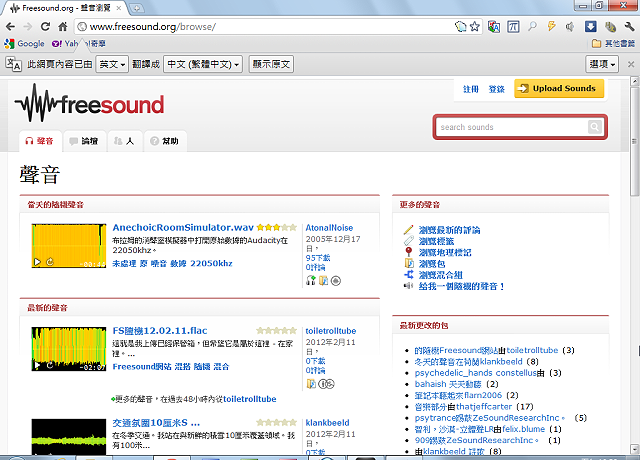This screenshot has height=460, width=640.
Task: Open the AnechoicRoomSimulator.wav sound title link
Action: [x=183, y=227]
